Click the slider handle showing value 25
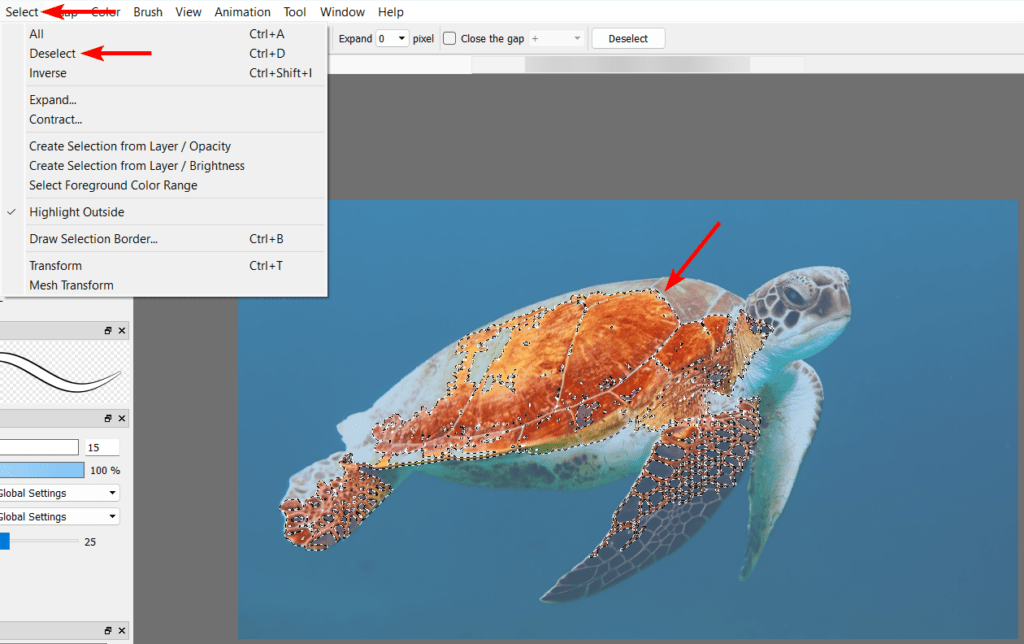This screenshot has height=644, width=1024. [4, 541]
